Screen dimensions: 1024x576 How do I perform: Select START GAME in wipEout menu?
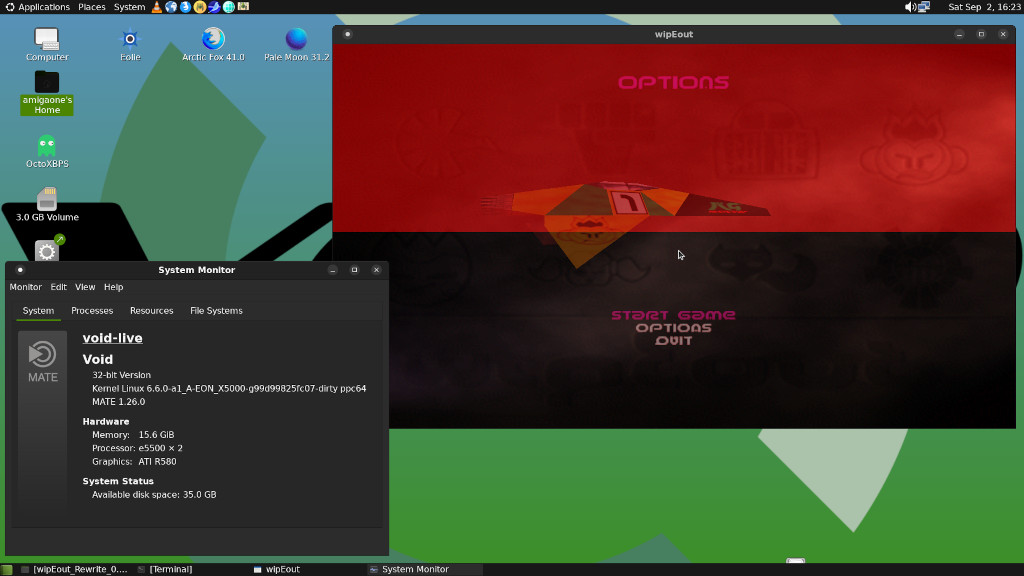pos(673,315)
